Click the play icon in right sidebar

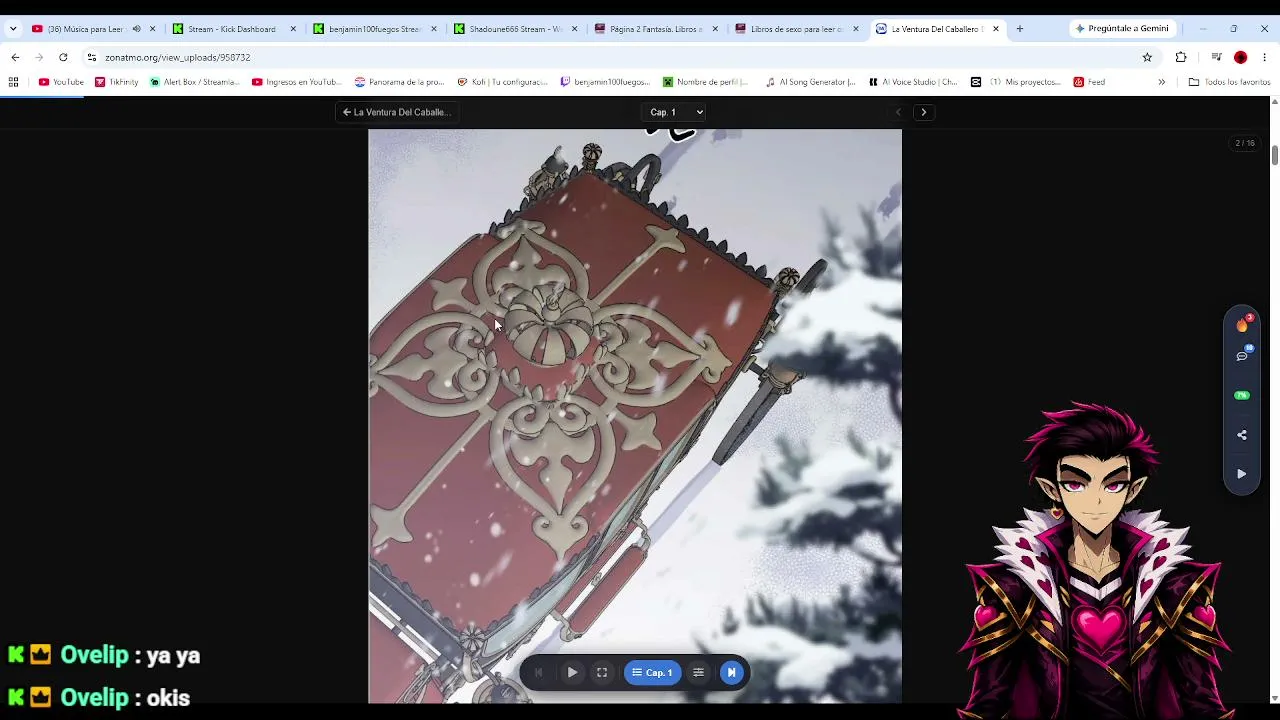coord(1242,474)
